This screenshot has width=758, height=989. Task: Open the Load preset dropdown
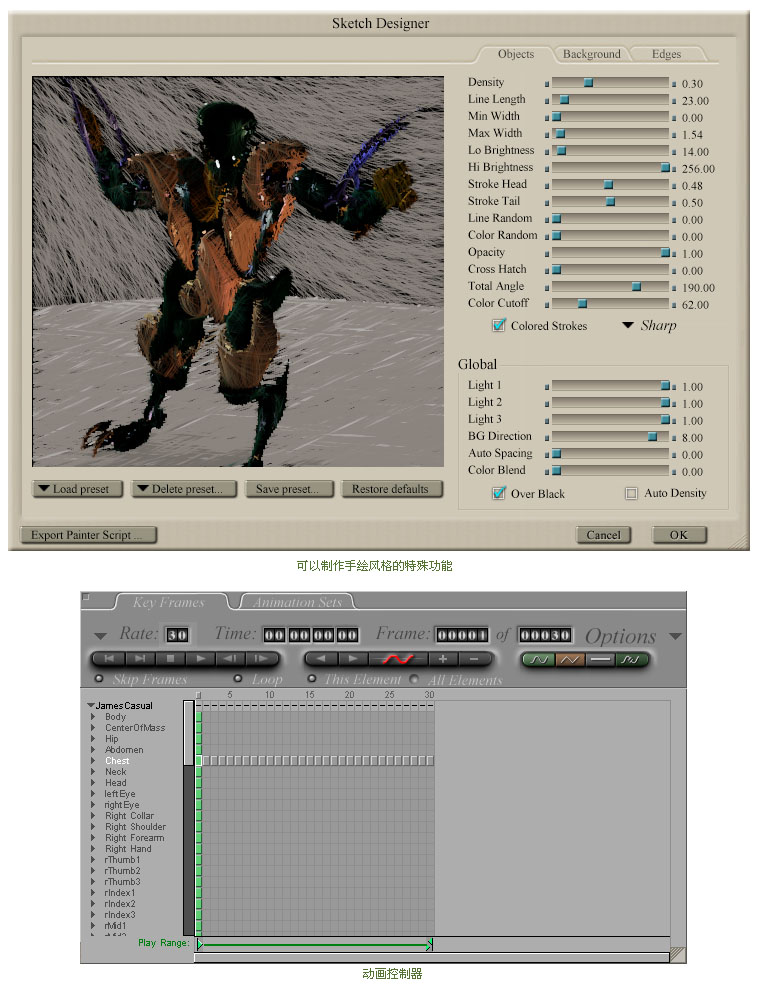tap(78, 489)
